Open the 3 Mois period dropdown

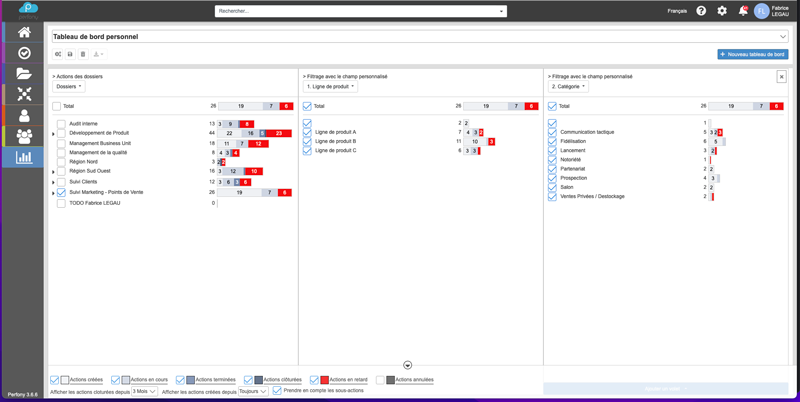coord(144,391)
